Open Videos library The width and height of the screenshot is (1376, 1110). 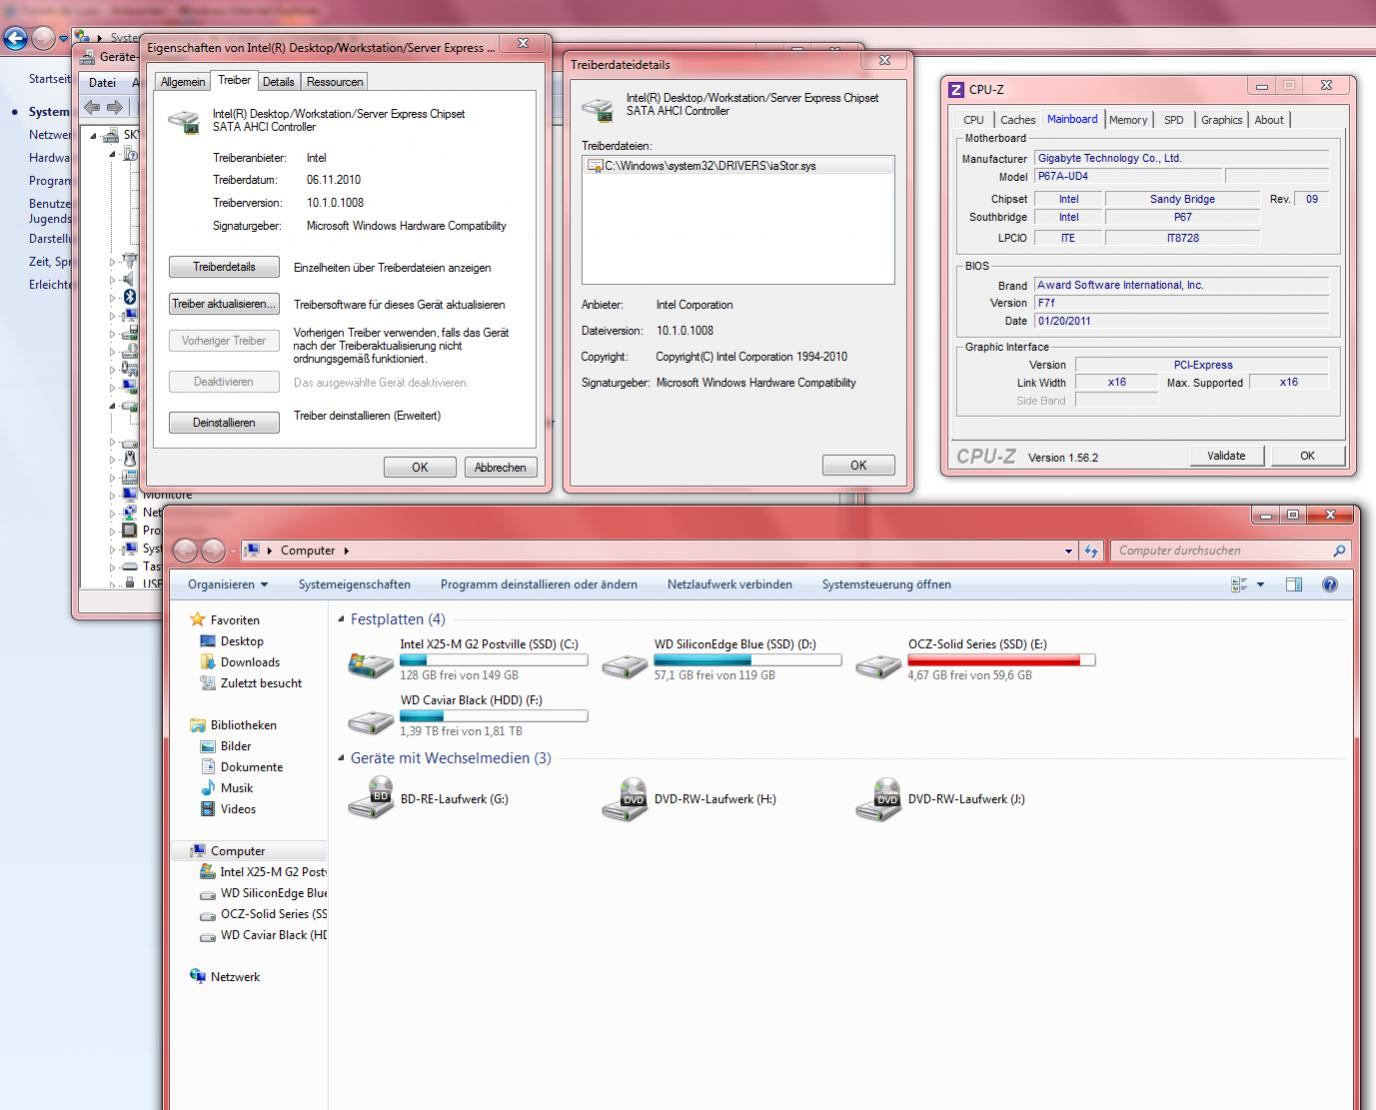(238, 809)
